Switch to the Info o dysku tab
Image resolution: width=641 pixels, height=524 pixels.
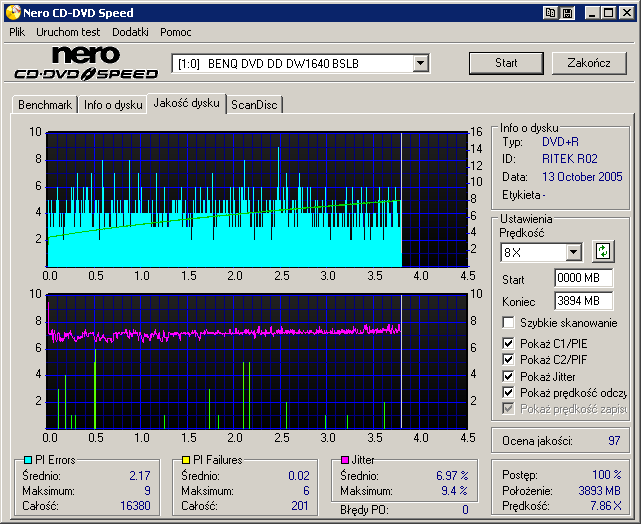(113, 105)
